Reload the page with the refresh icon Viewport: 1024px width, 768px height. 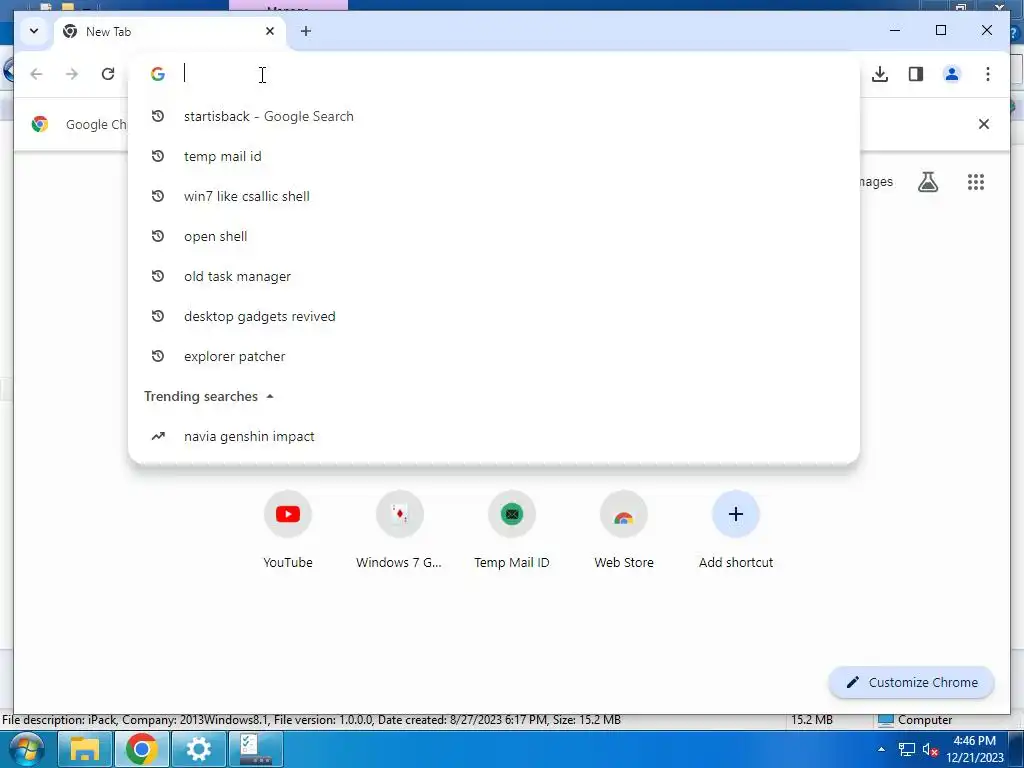108,74
